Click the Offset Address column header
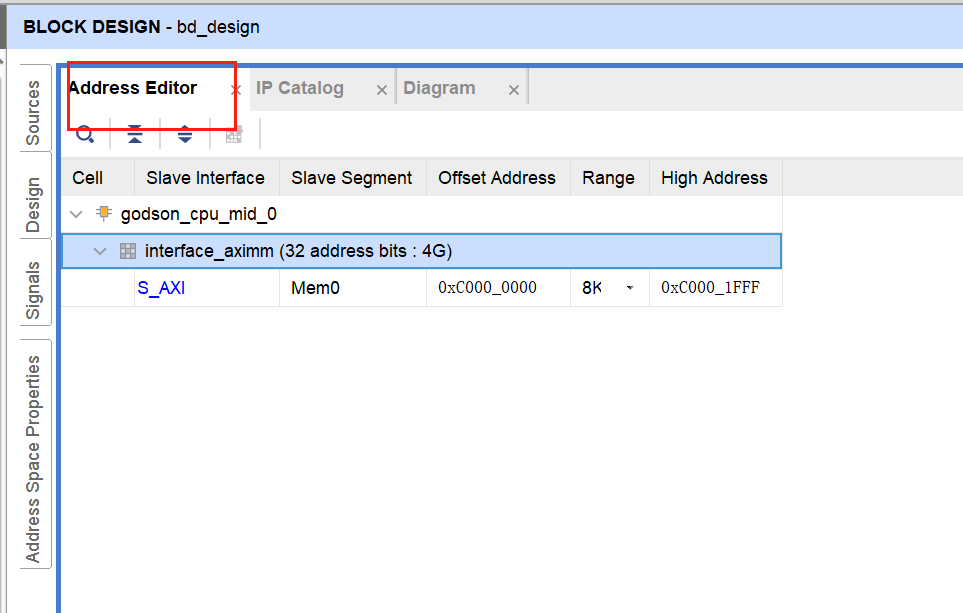 tap(497, 178)
